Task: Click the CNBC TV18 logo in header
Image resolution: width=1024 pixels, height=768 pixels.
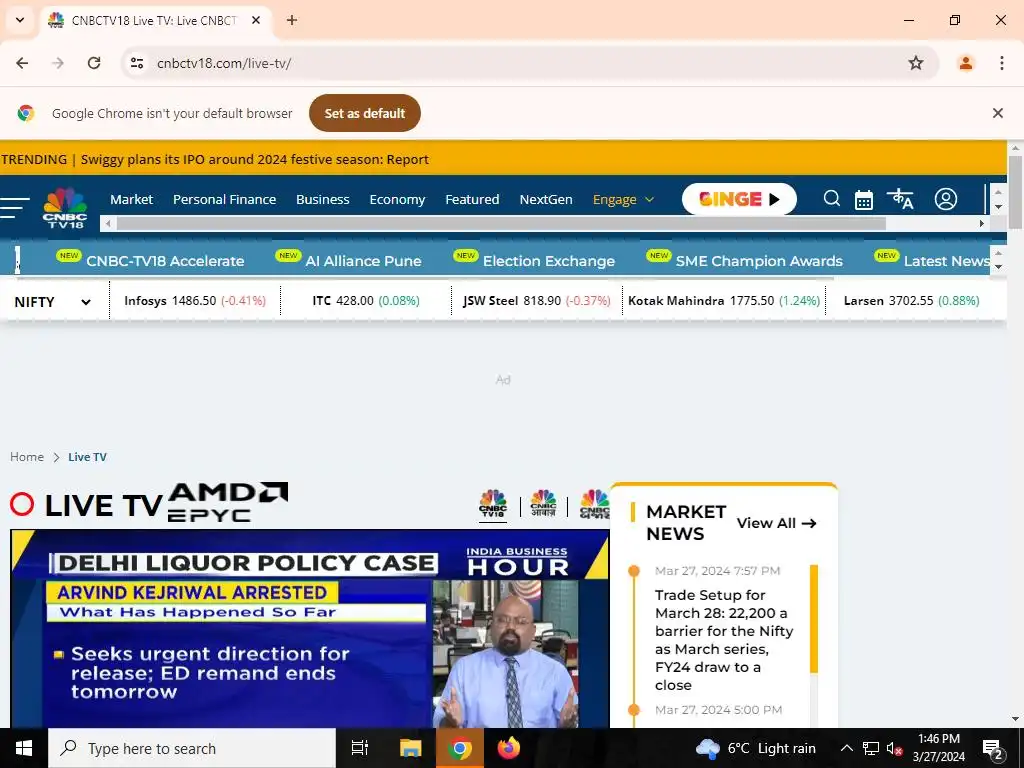Action: (65, 208)
